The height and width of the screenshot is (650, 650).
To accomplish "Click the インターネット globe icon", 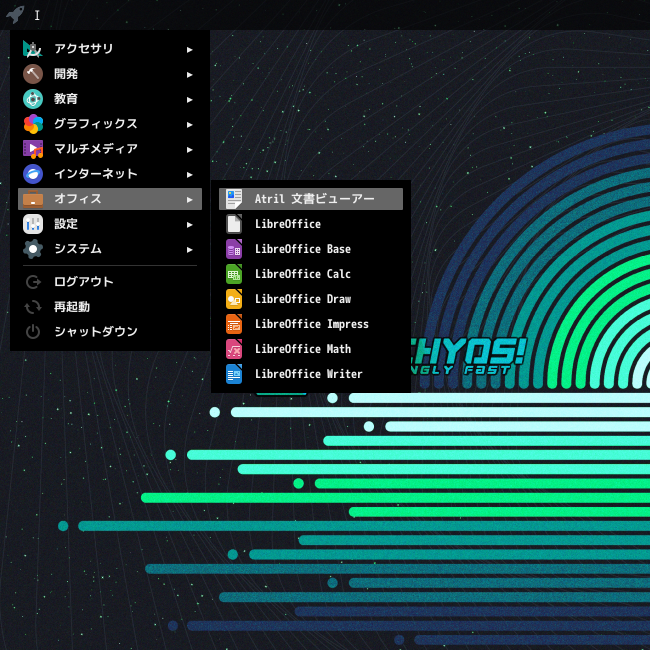I will tap(33, 174).
